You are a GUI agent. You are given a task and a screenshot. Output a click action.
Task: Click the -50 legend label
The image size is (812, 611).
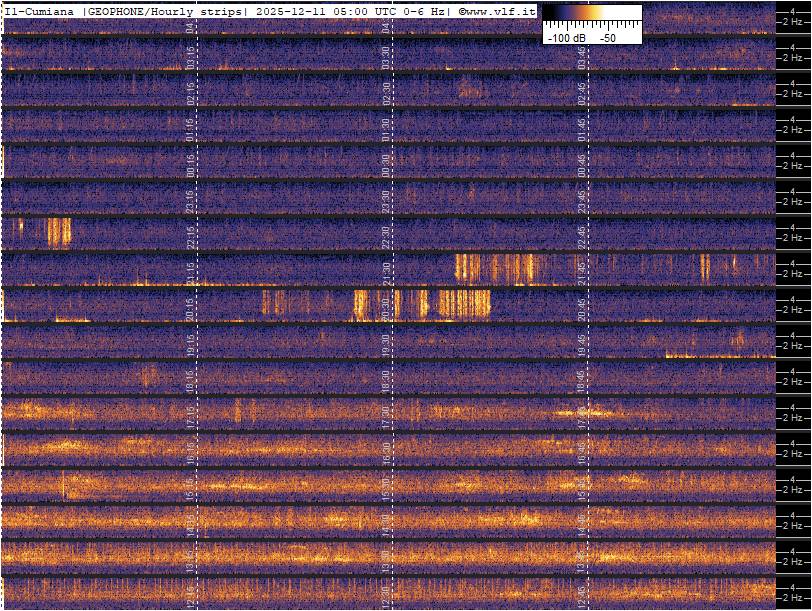click(607, 37)
